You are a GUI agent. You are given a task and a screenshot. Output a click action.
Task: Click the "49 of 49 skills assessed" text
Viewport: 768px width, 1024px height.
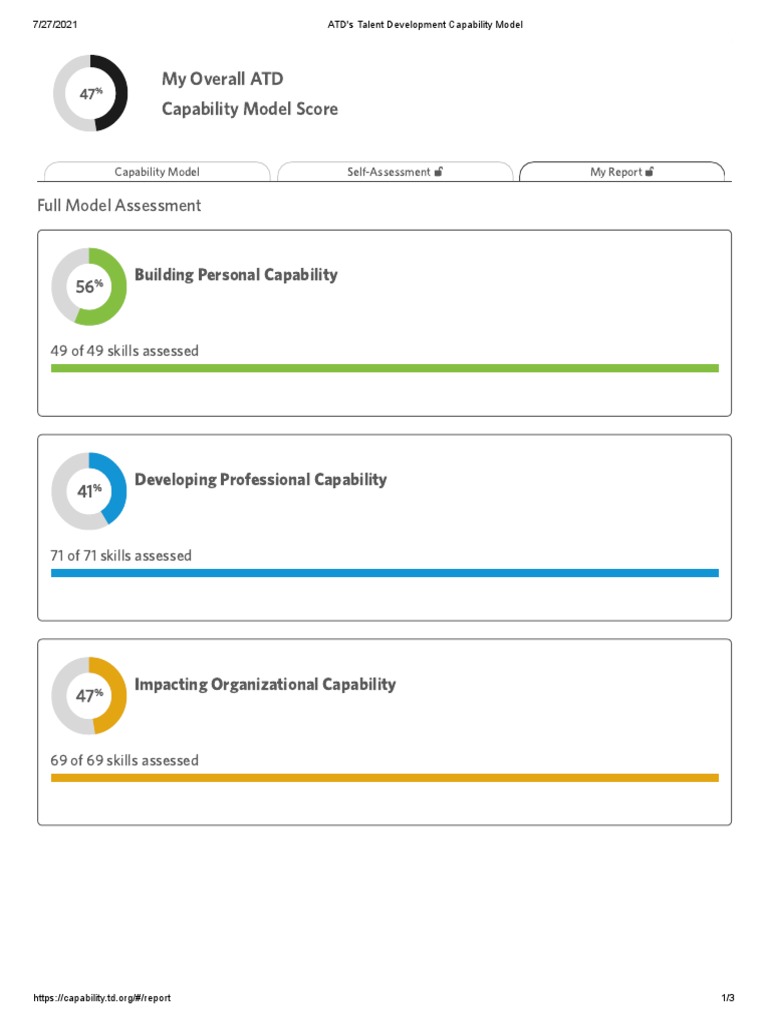pyautogui.click(x=125, y=351)
